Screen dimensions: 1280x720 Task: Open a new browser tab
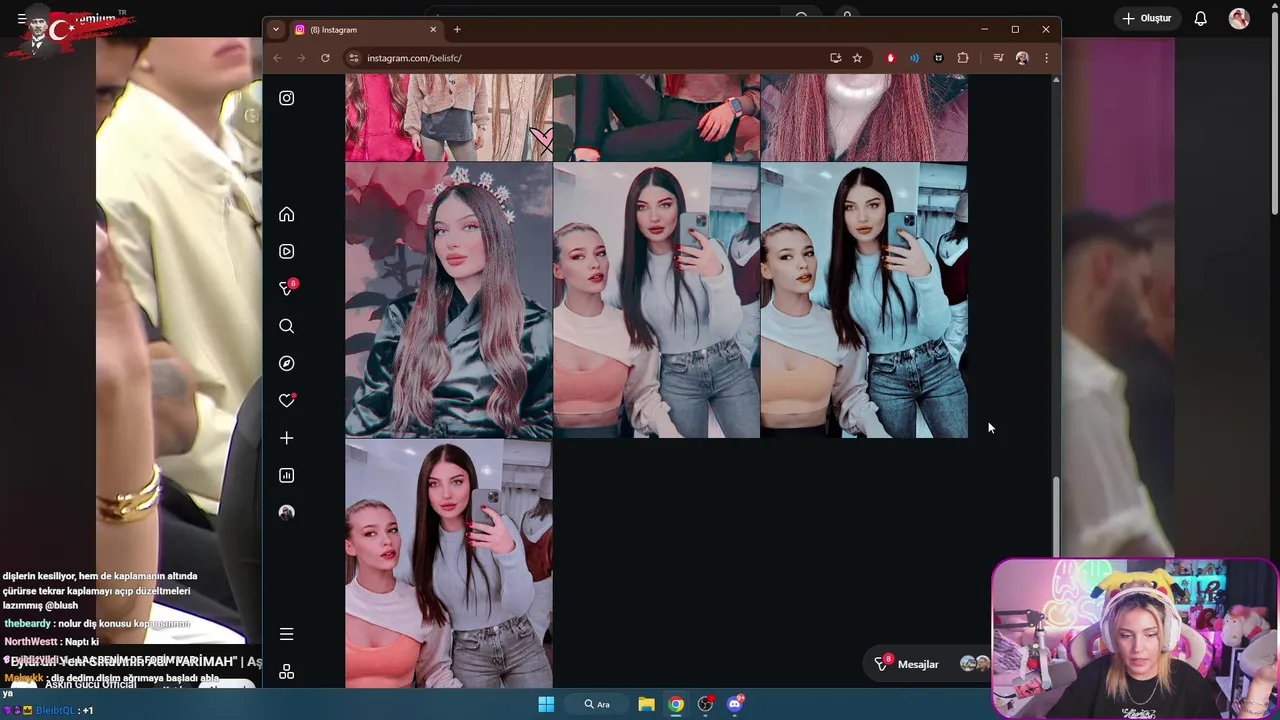[457, 30]
